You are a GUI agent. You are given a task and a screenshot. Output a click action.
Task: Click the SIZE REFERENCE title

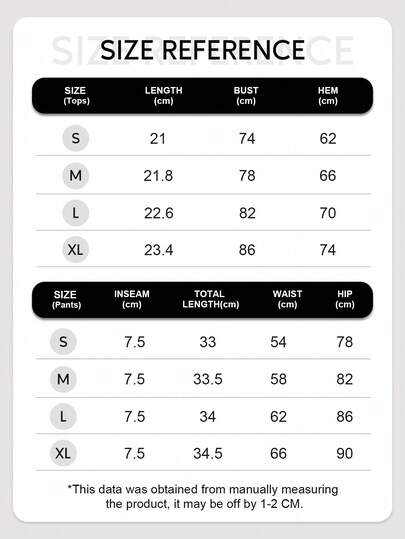click(x=202, y=50)
